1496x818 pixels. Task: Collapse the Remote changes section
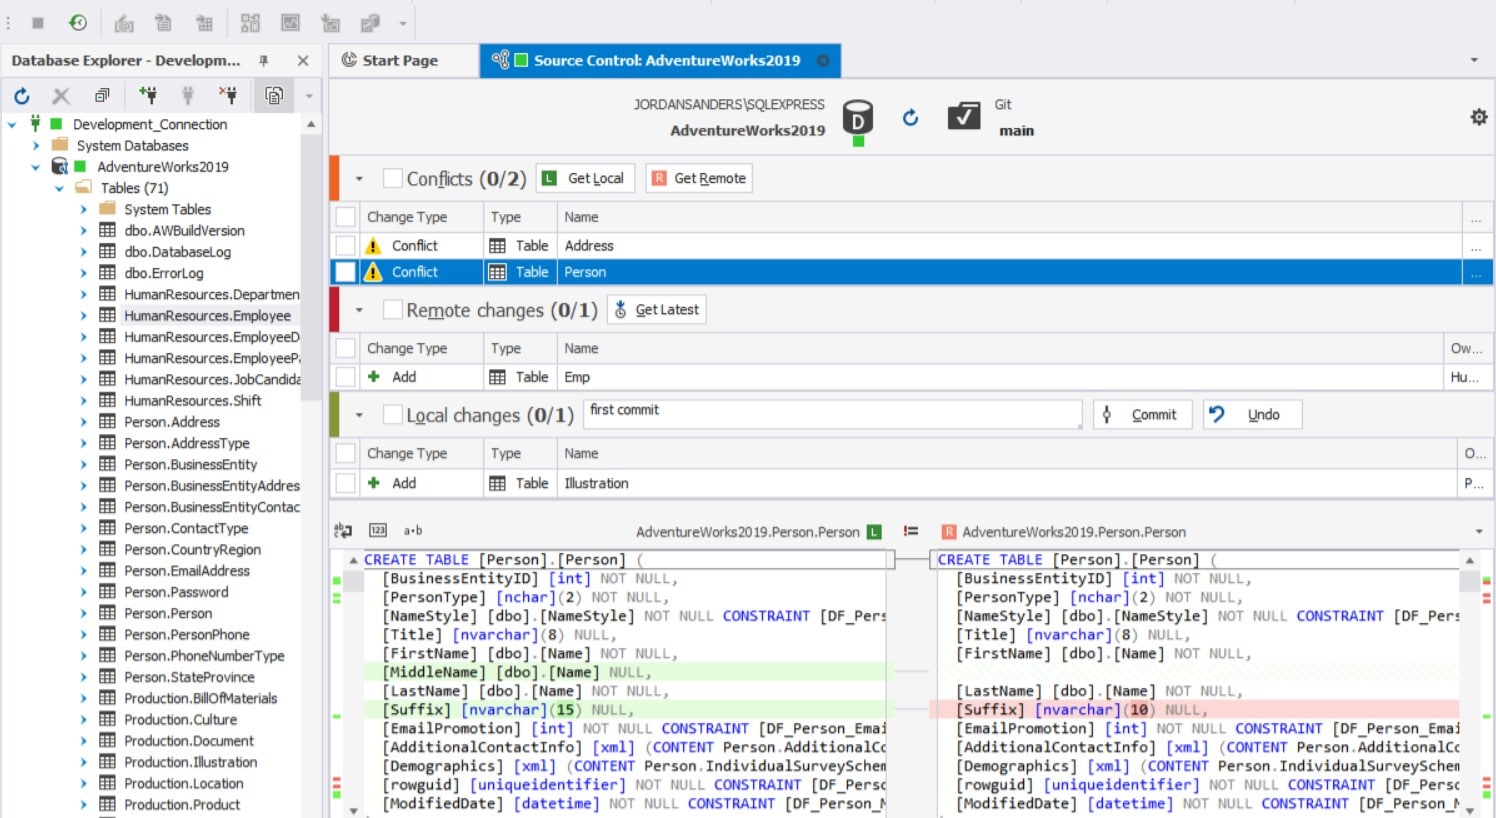(359, 310)
